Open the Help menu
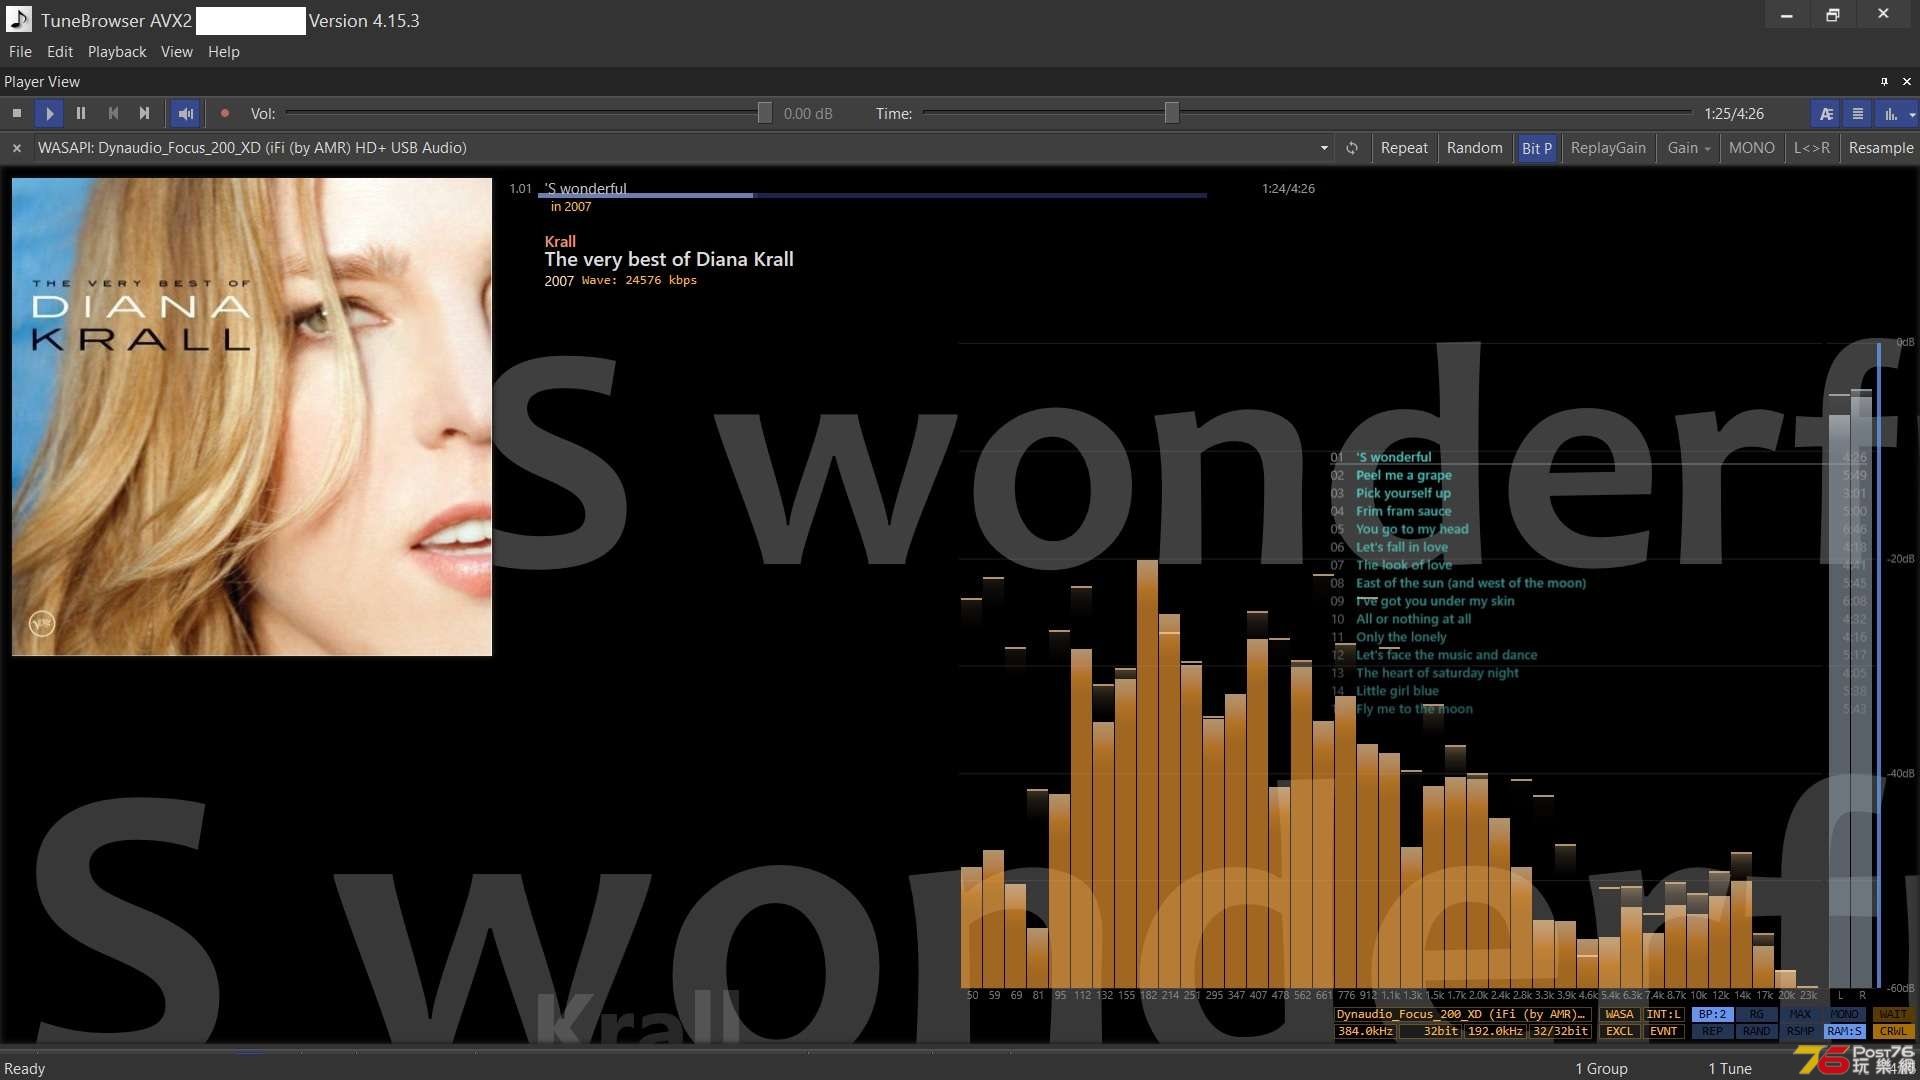The width and height of the screenshot is (1920, 1080). 224,52
